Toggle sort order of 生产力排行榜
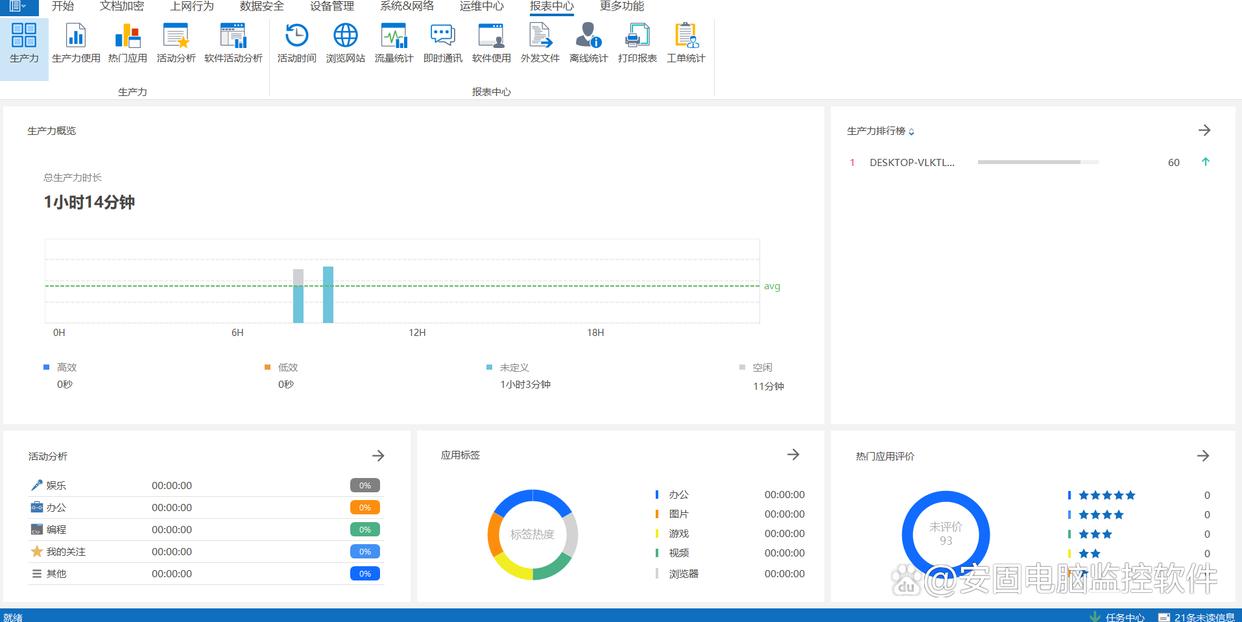Screen dimensions: 1242x622 pos(911,132)
